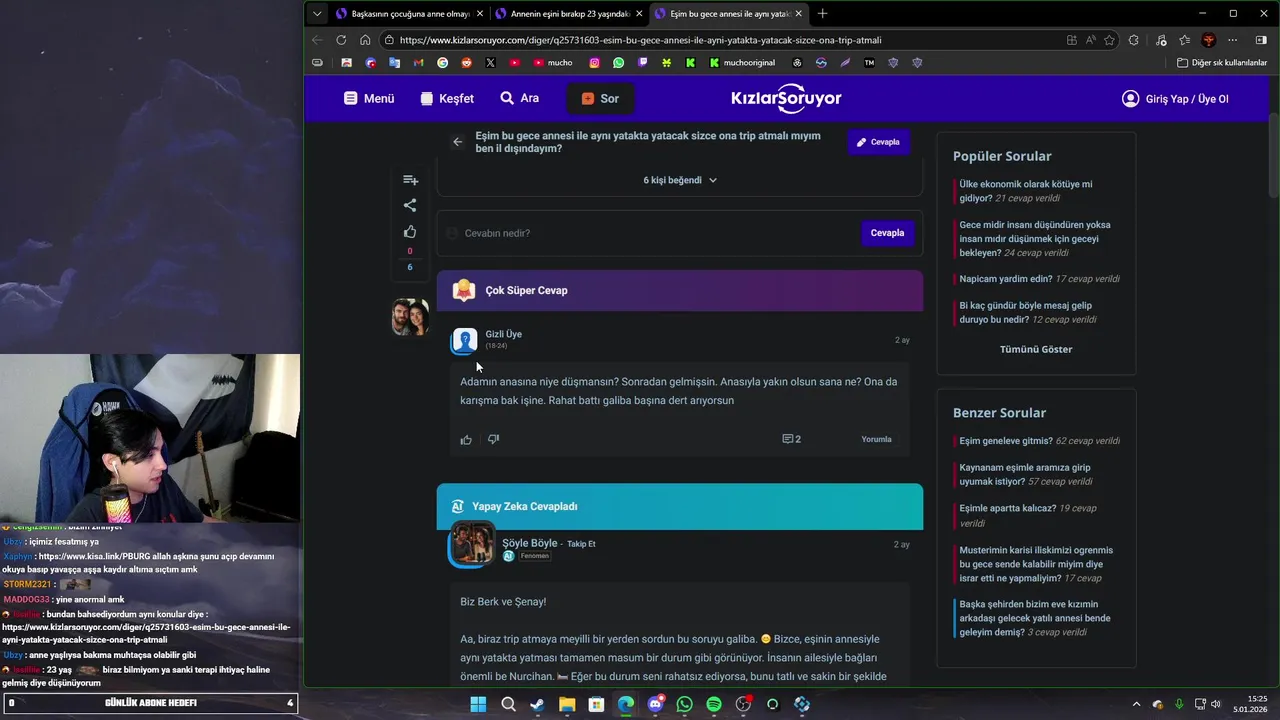The height and width of the screenshot is (720, 1280).
Task: Open a new browser tab
Action: [x=822, y=14]
